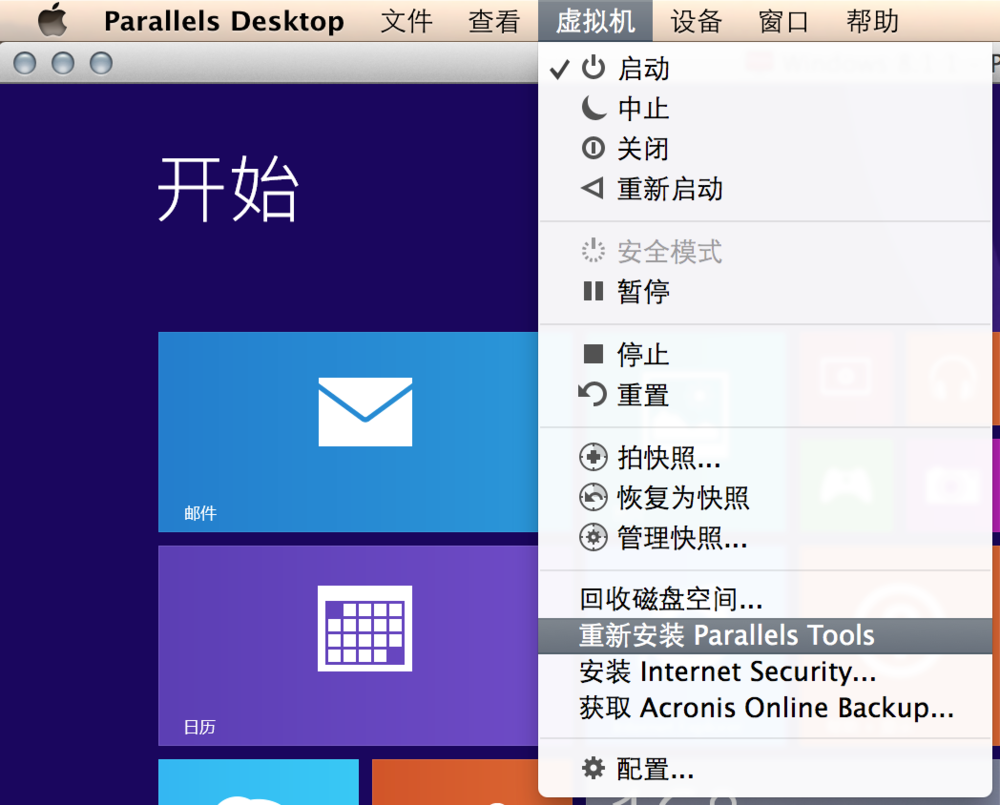1000x805 pixels.
Task: Click the shutdown icon beside 关闭
Action: coord(593,149)
